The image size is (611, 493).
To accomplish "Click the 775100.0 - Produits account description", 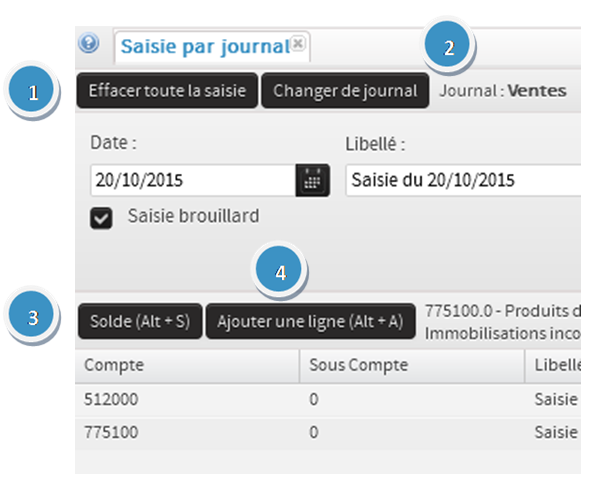I will point(503,322).
